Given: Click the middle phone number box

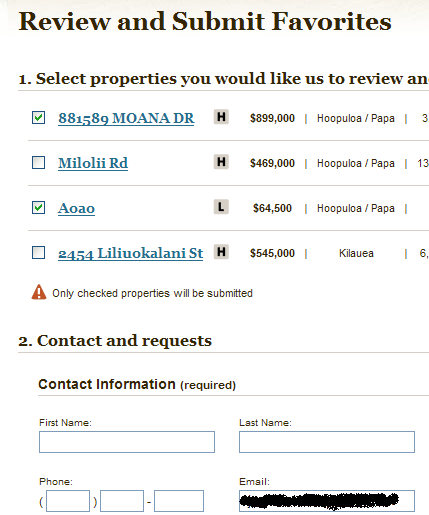Looking at the screenshot, I should tap(122, 501).
